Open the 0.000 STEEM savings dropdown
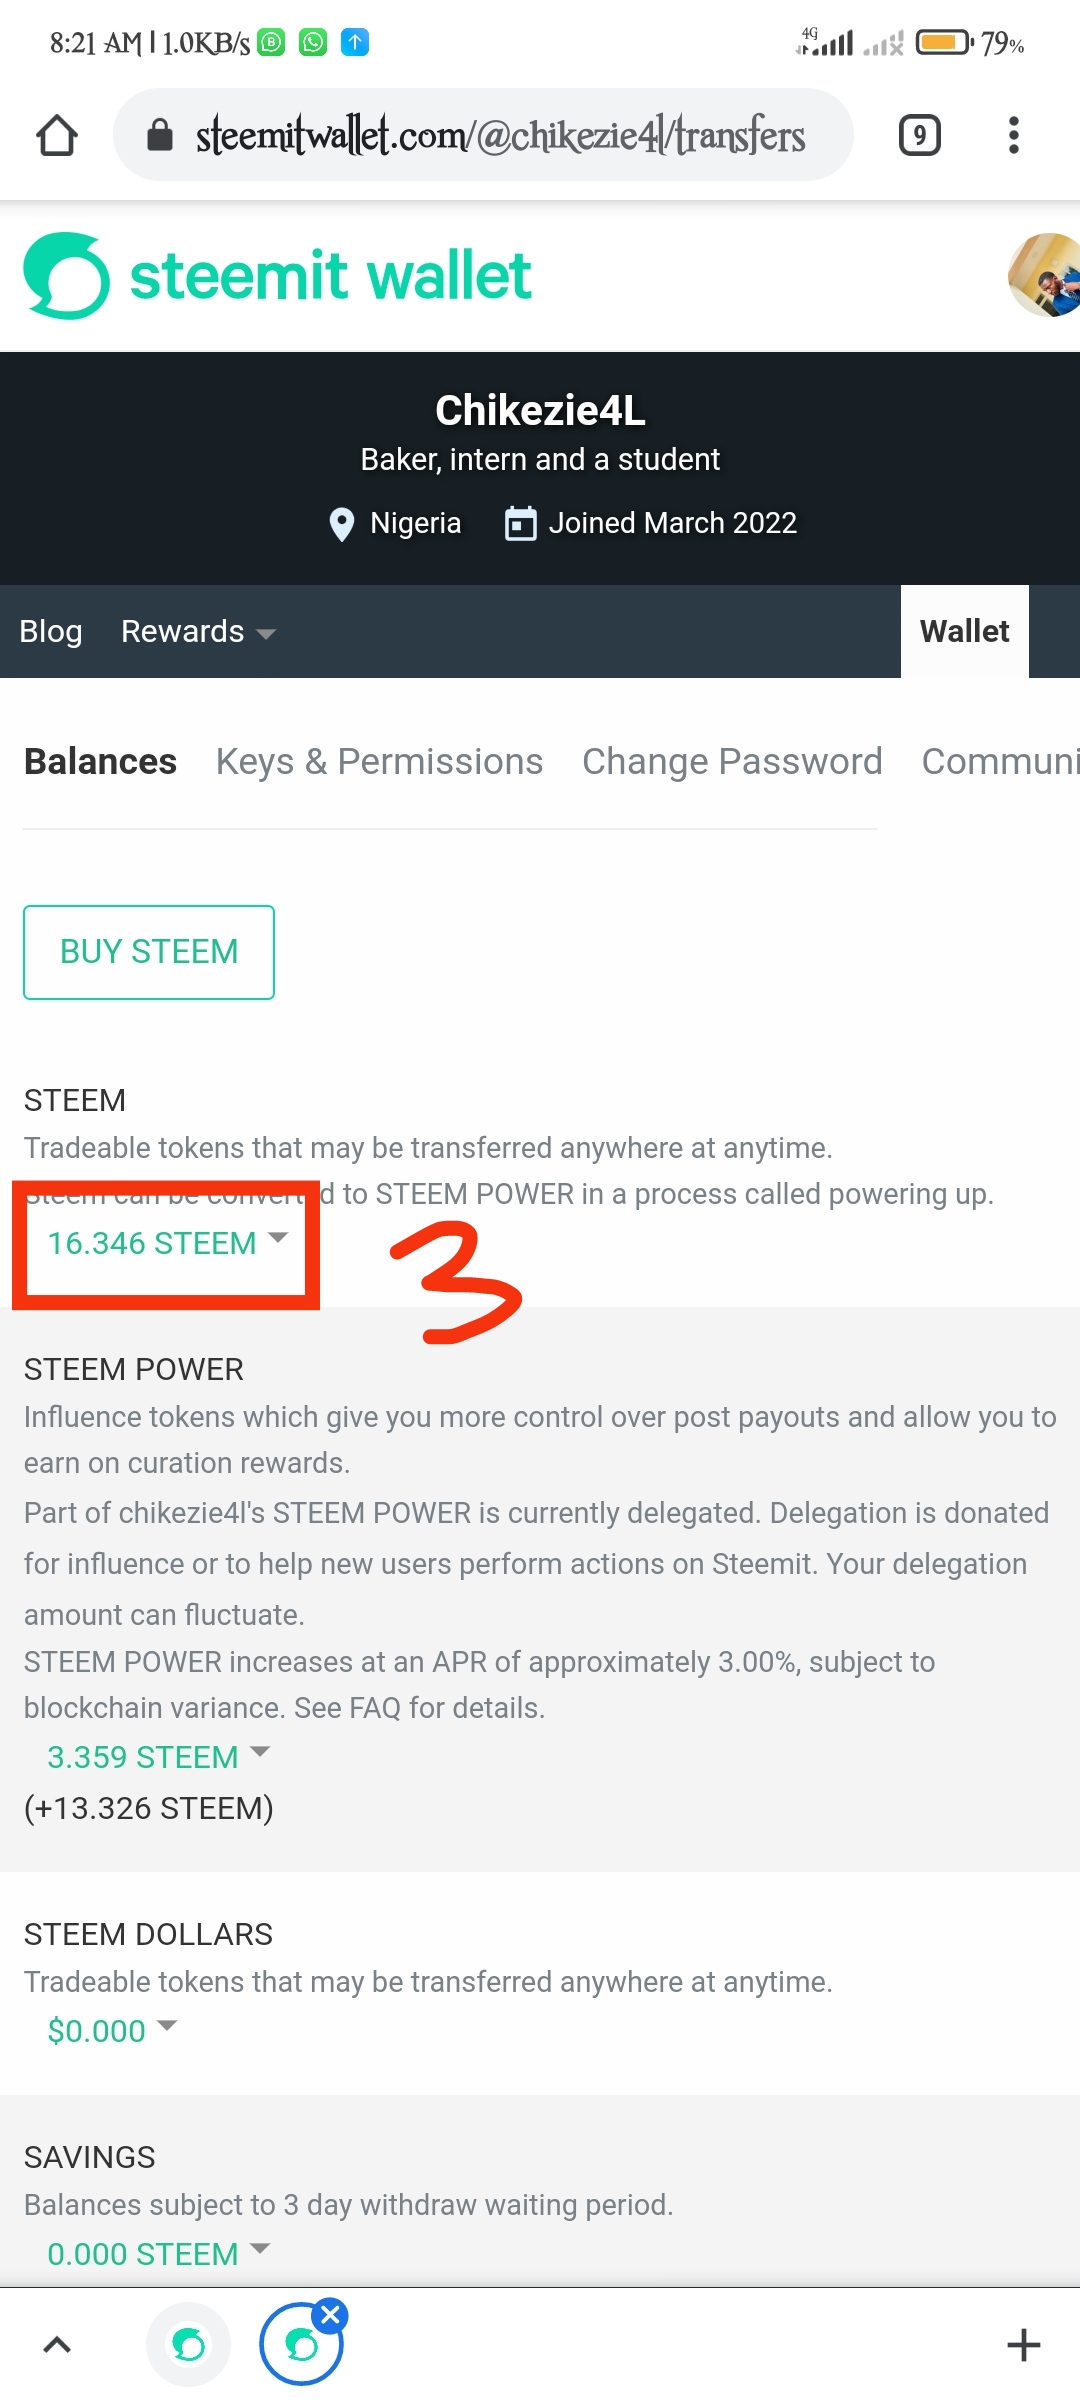 click(x=158, y=2254)
